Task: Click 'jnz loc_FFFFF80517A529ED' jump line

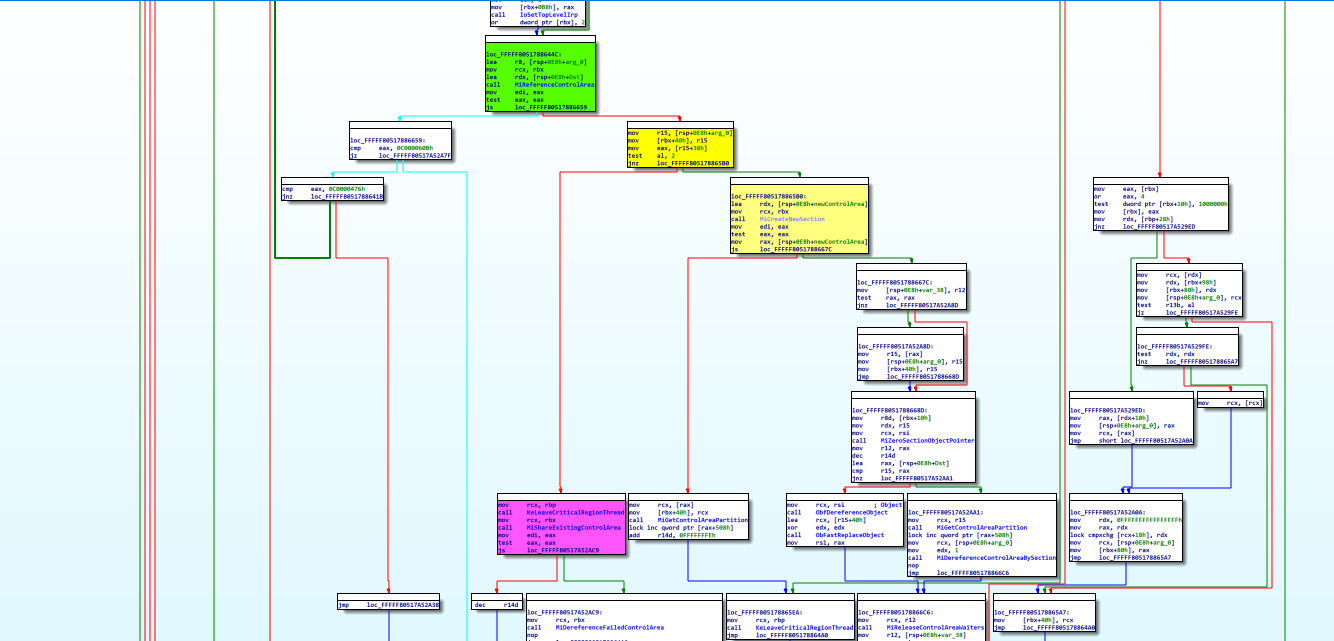Action: click(x=1144, y=226)
